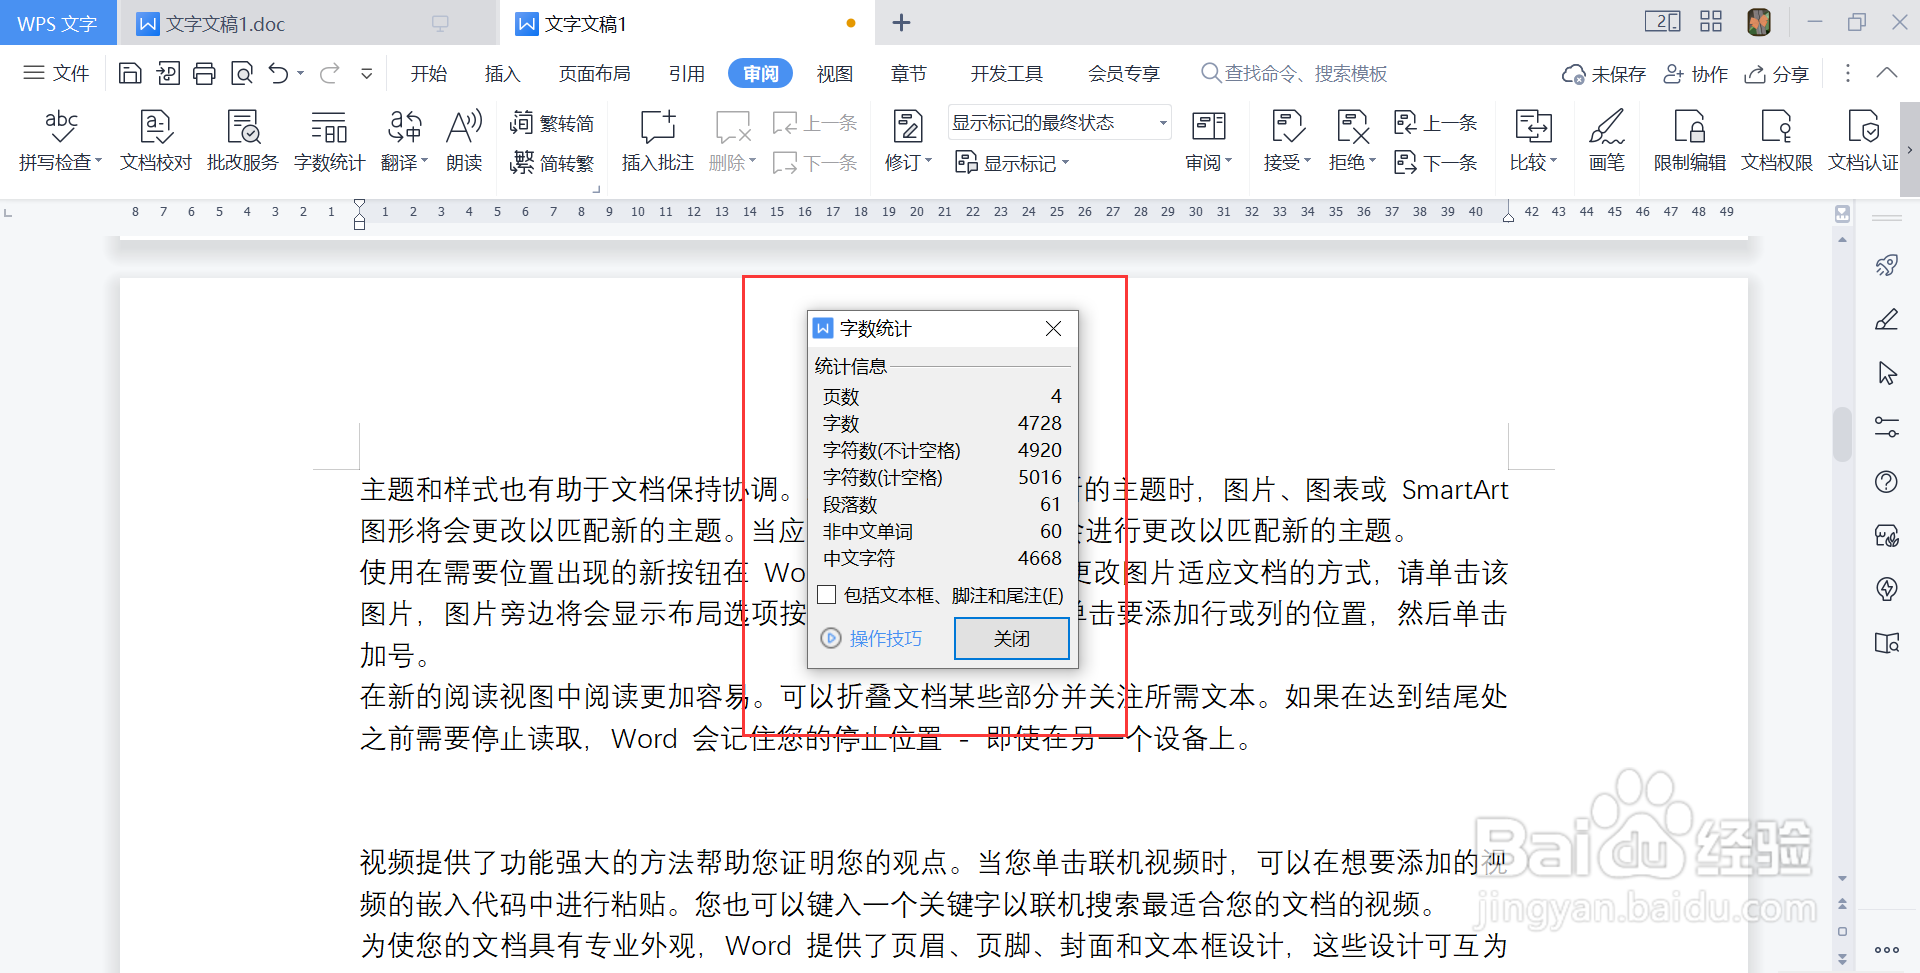
Task: Convert text with 繁转简
Action: [552, 122]
